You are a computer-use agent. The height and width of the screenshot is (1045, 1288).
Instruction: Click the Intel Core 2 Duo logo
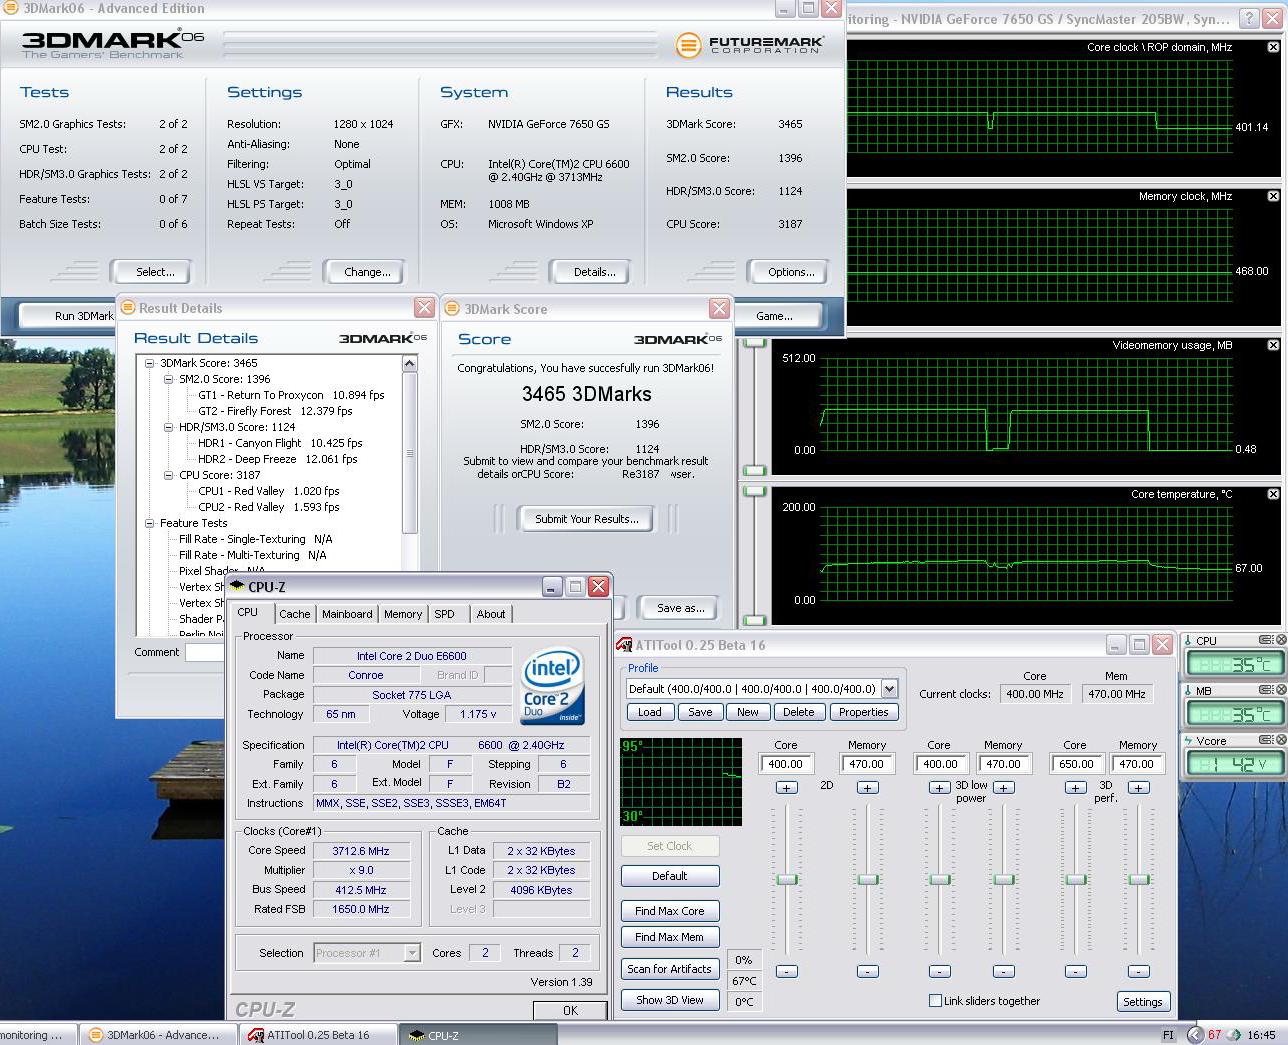point(552,688)
